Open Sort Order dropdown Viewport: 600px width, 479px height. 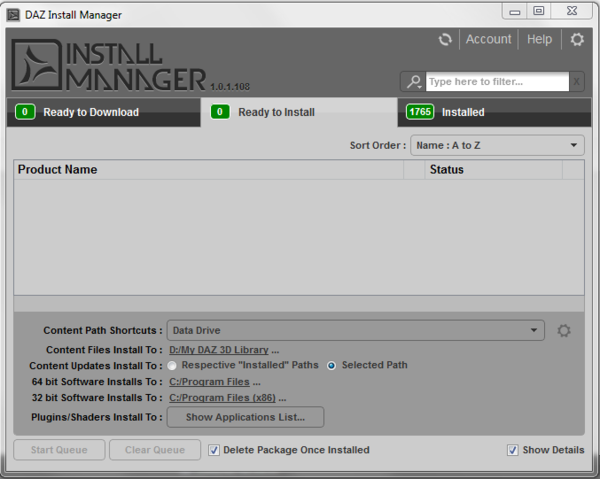[x=497, y=145]
